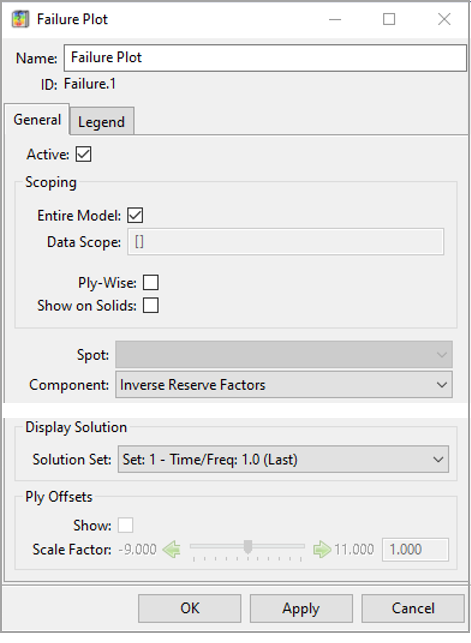The width and height of the screenshot is (471, 643).
Task: Open the Solution Set dropdown
Action: tap(283, 459)
